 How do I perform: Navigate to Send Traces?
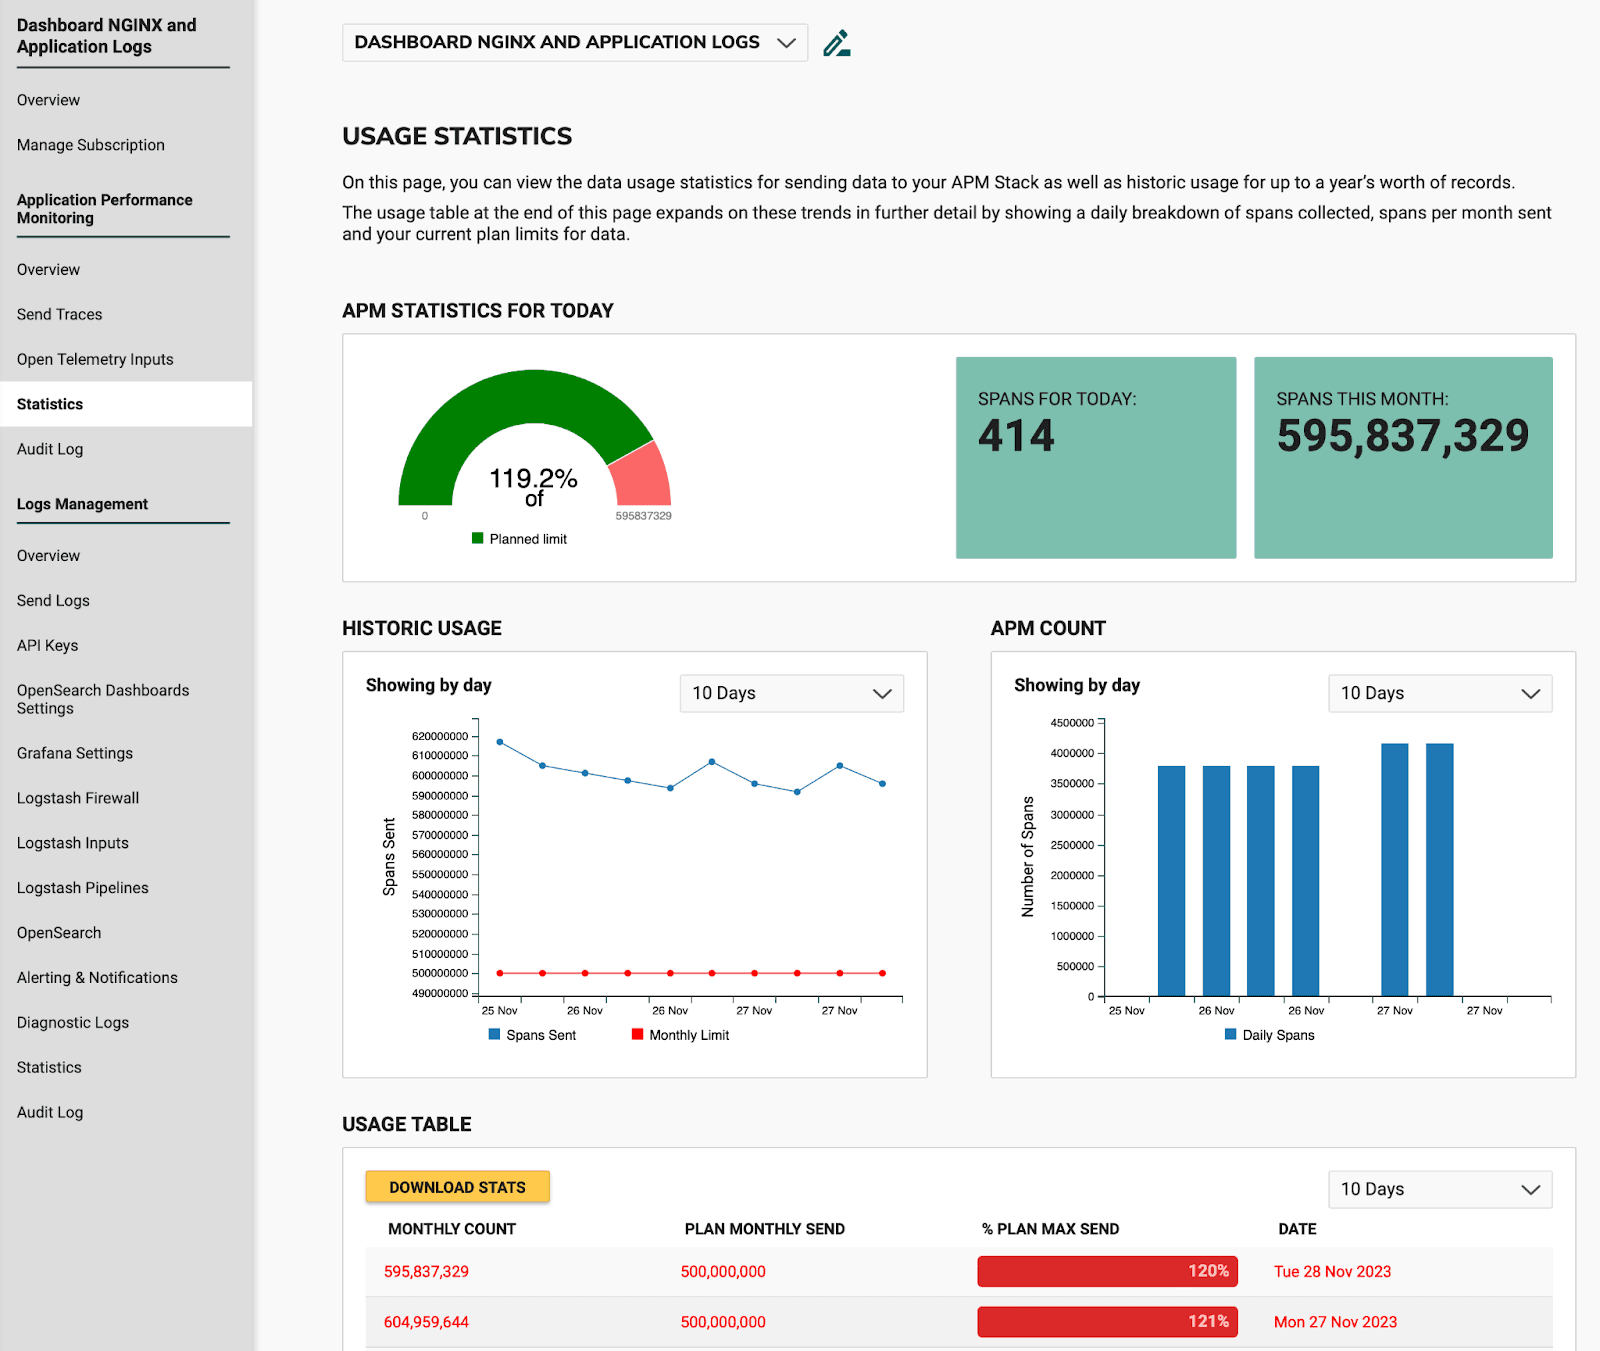pyautogui.click(x=58, y=314)
